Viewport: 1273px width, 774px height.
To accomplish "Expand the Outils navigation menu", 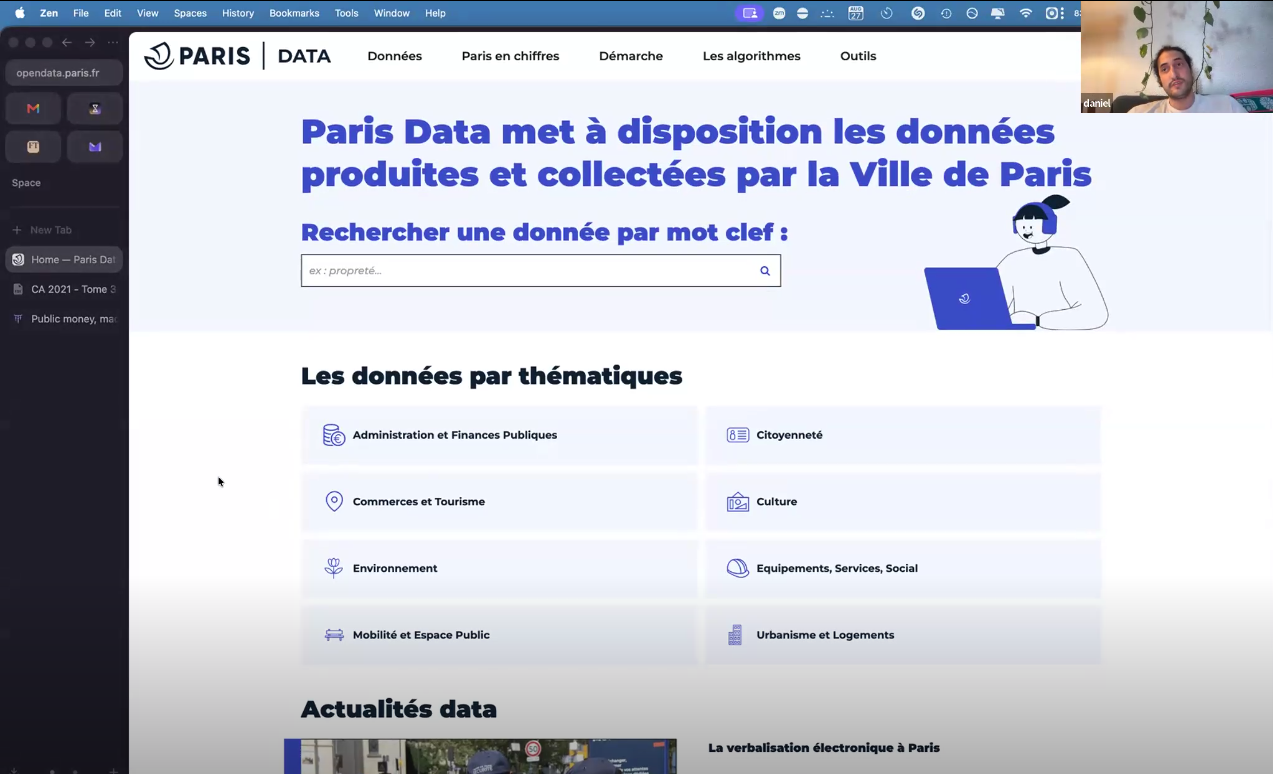I will pos(858,56).
